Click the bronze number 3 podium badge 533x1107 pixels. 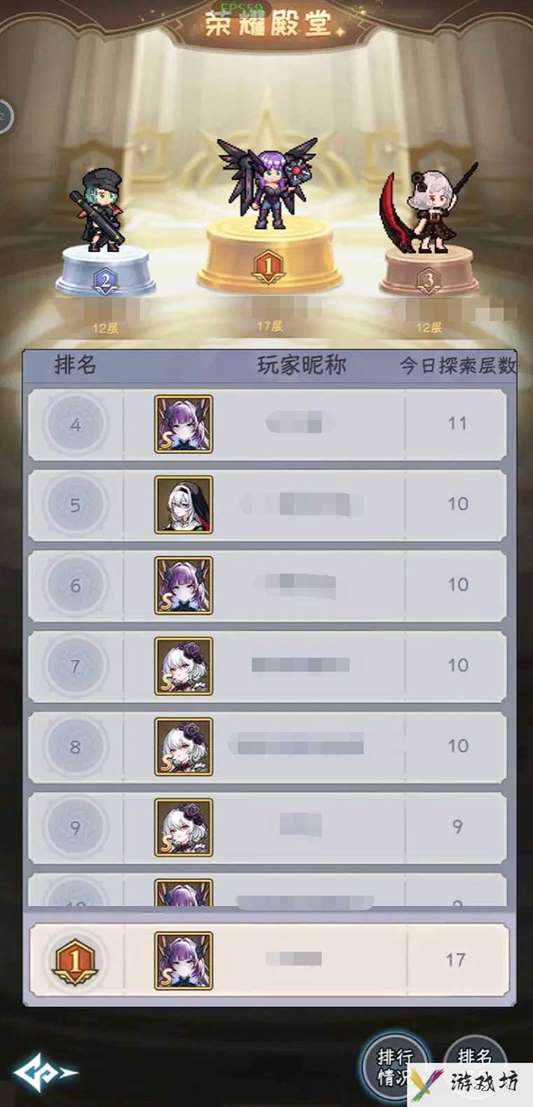coord(429,282)
